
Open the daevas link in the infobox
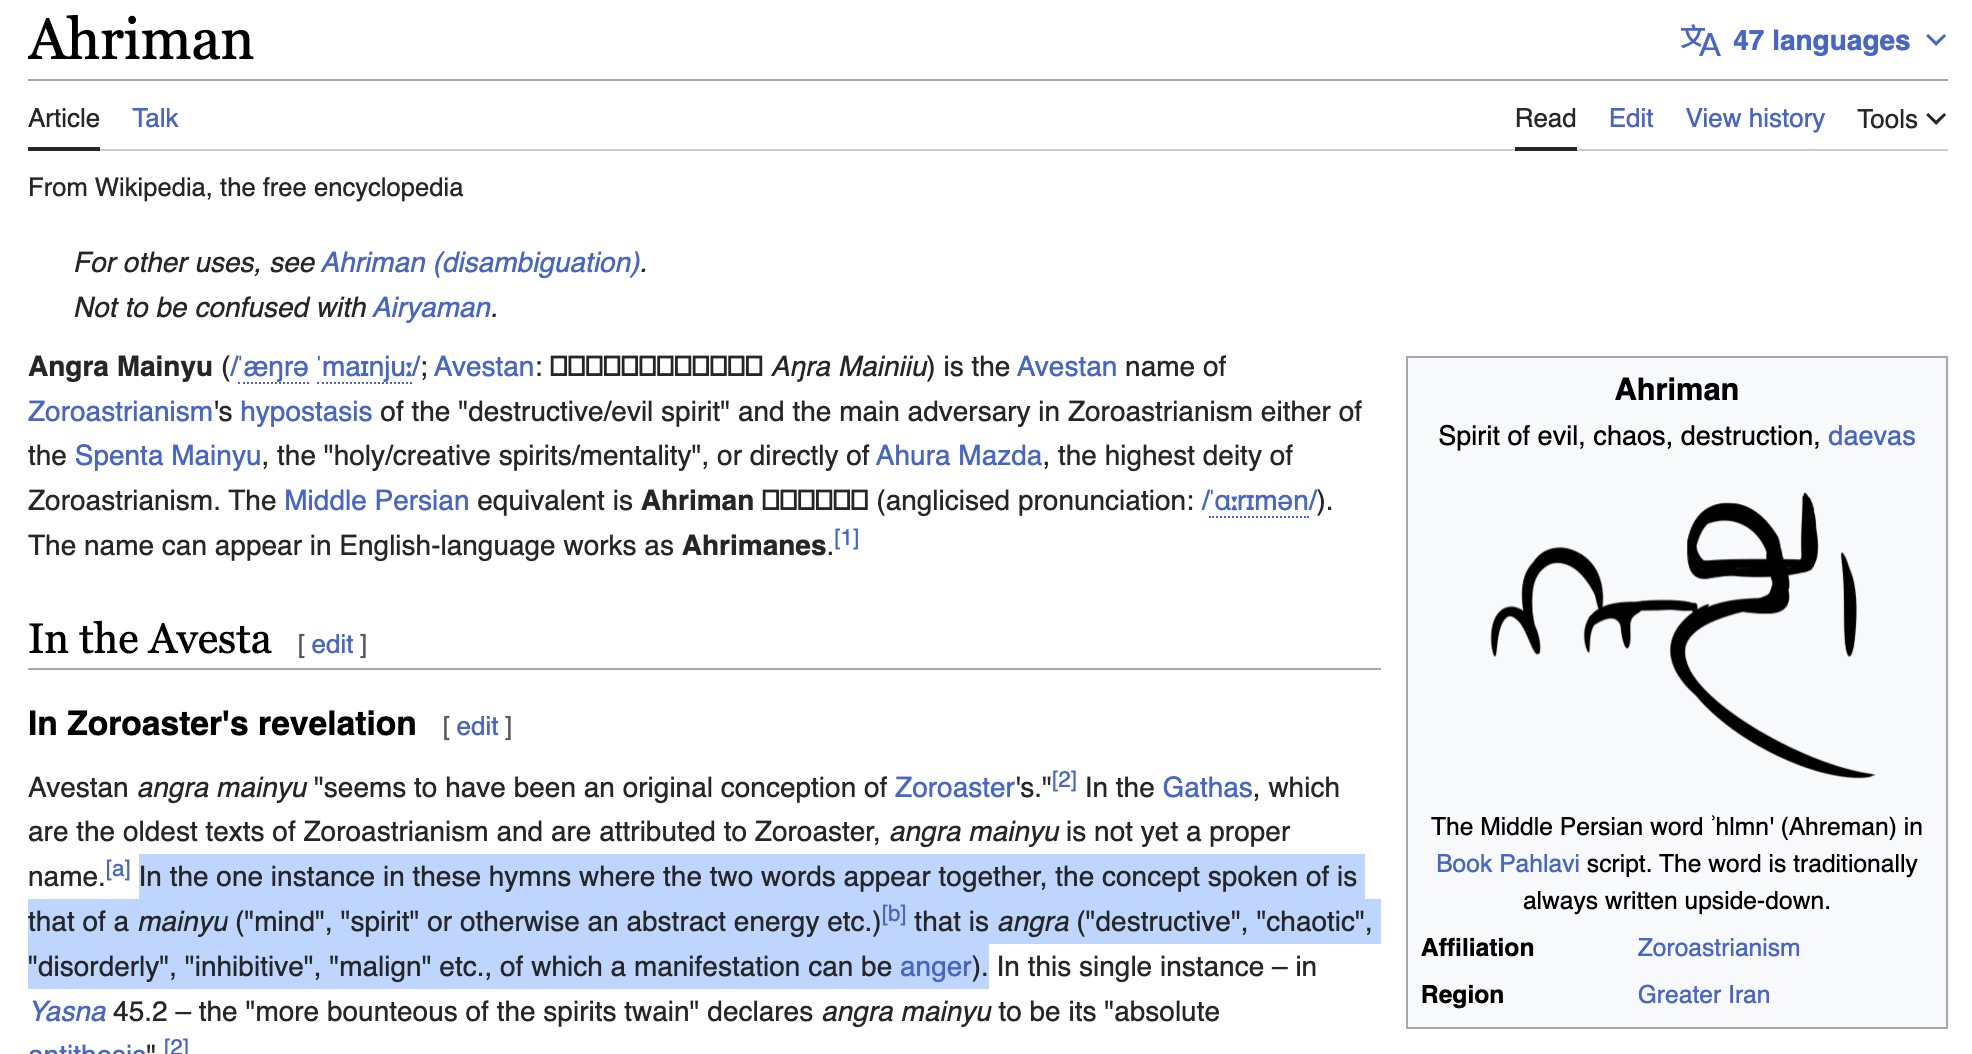(x=1871, y=436)
